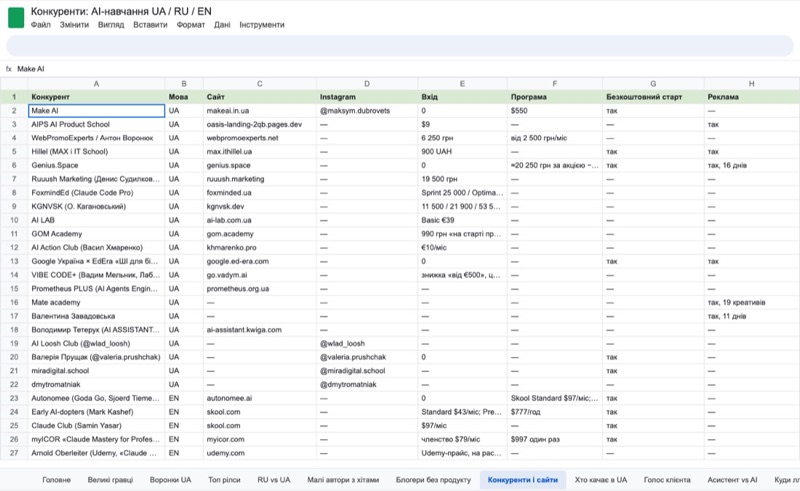
Task: Select column G header
Action: tap(653, 84)
